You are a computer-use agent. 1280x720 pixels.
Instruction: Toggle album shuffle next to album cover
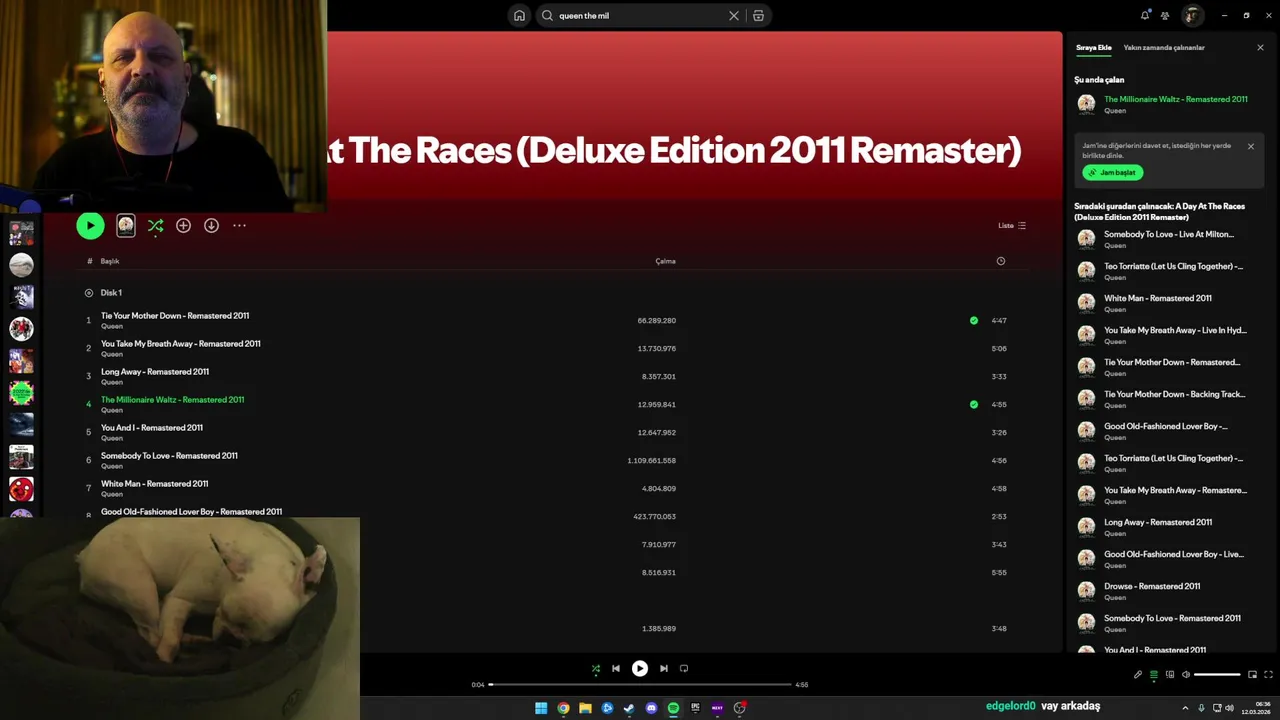coord(155,226)
